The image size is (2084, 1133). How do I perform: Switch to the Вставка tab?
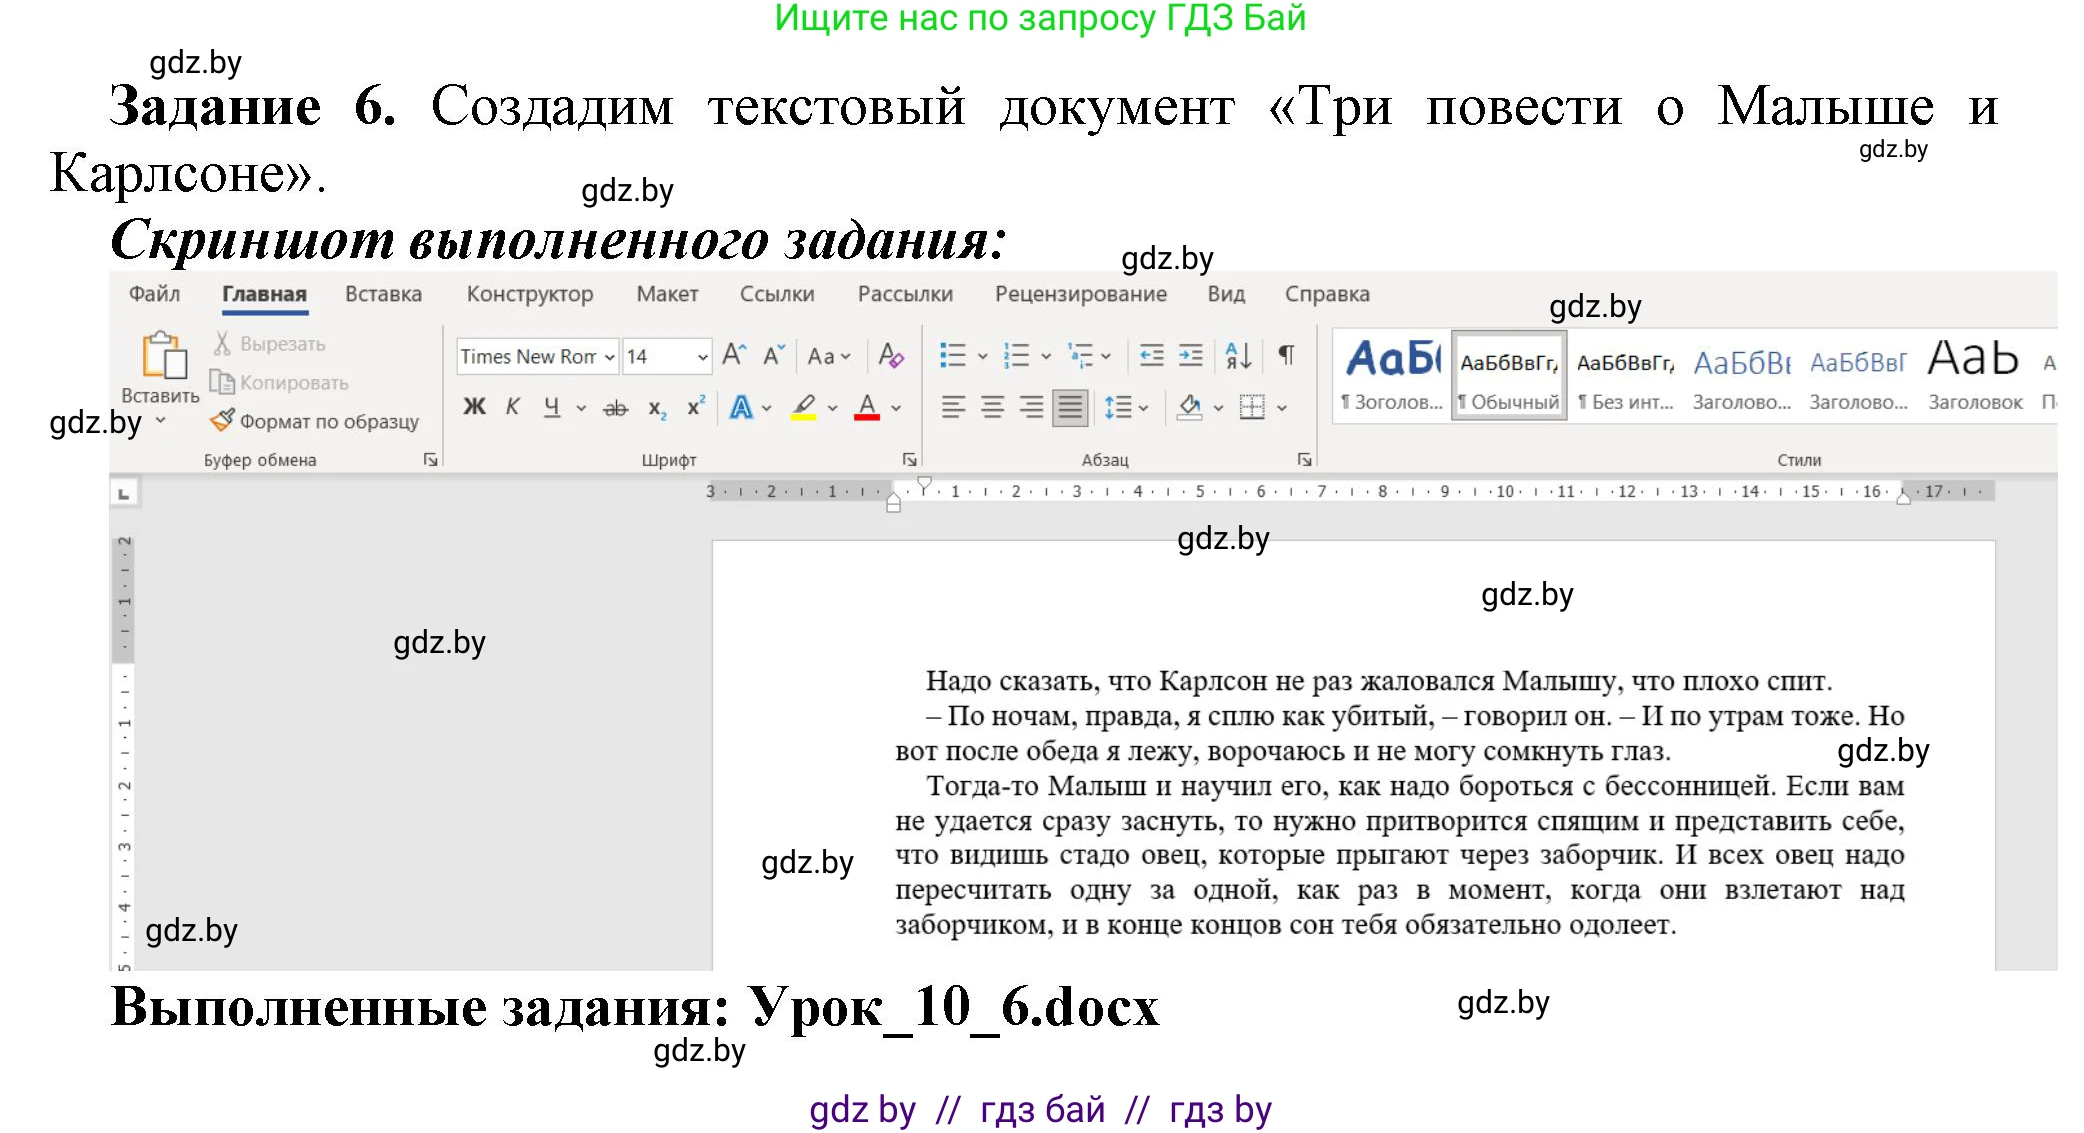(x=383, y=294)
